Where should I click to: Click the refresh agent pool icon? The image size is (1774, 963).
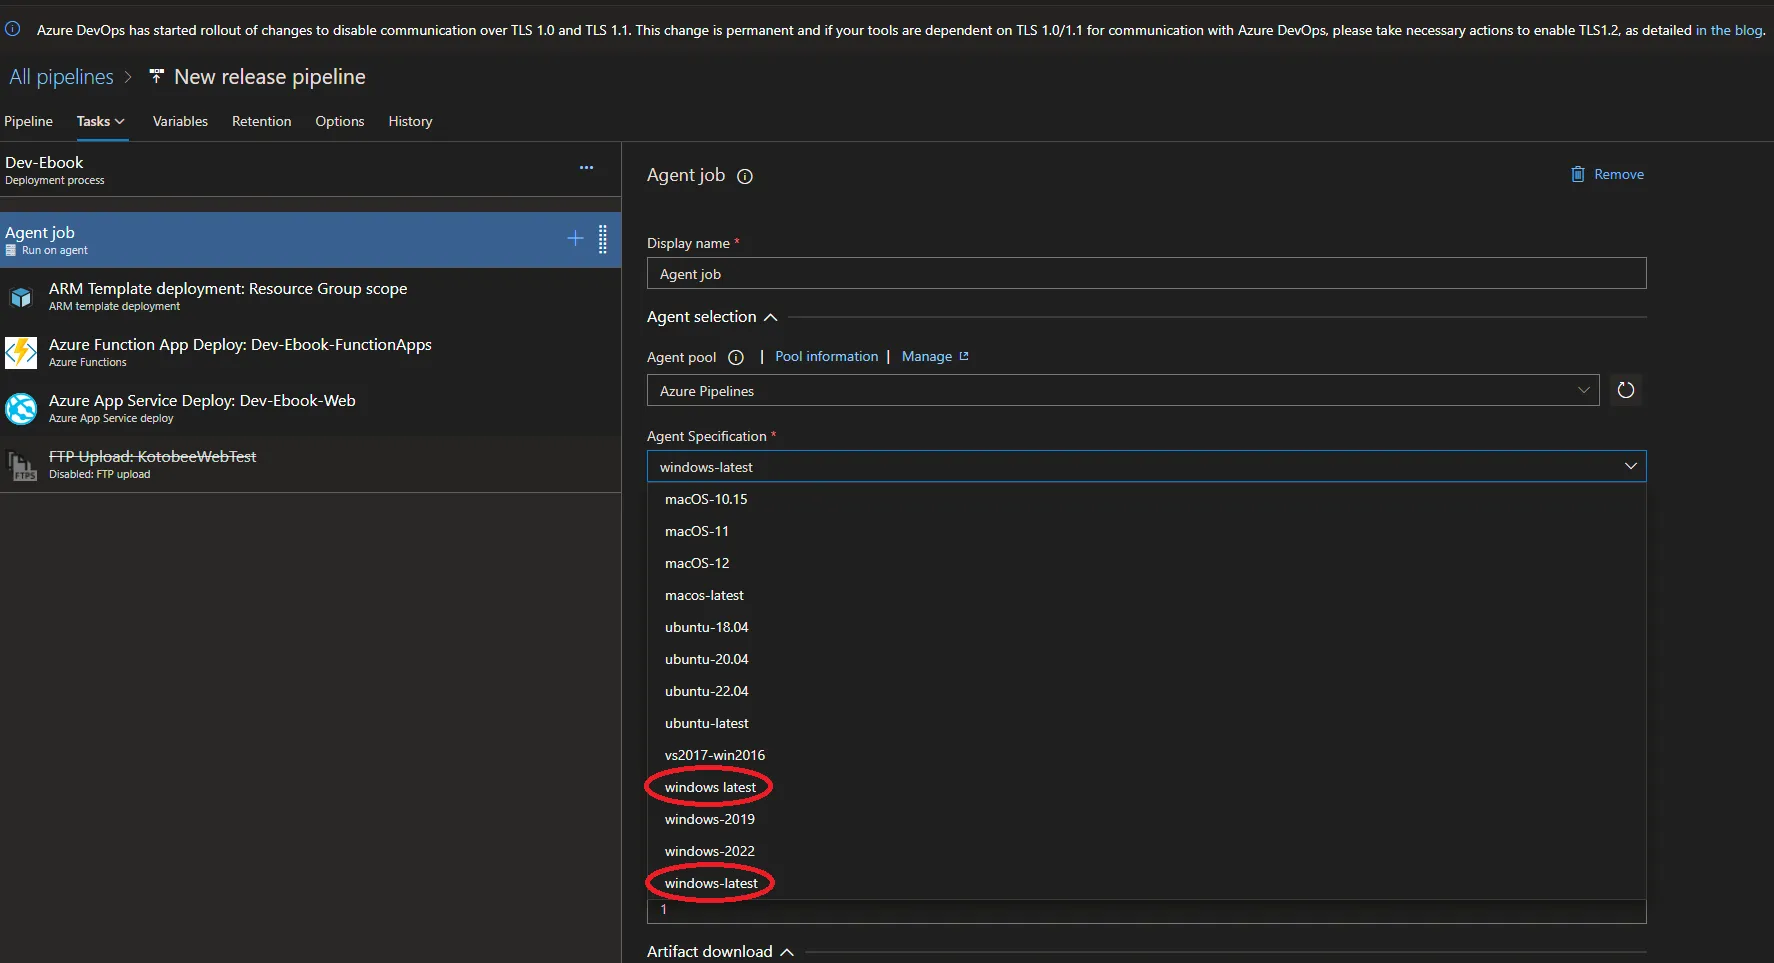click(1626, 390)
